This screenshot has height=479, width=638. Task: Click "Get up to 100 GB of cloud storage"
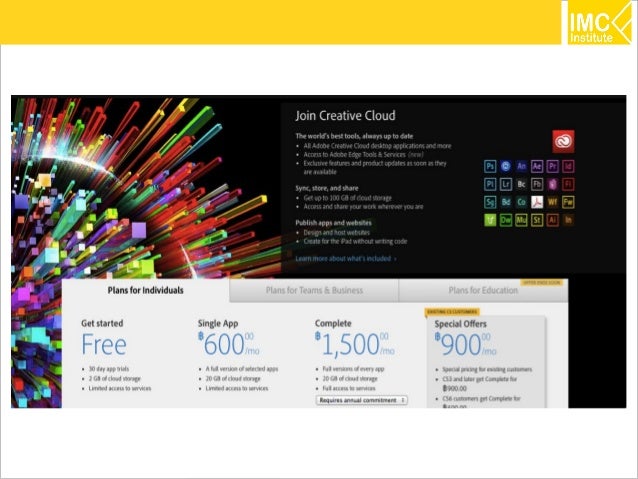pyautogui.click(x=347, y=198)
